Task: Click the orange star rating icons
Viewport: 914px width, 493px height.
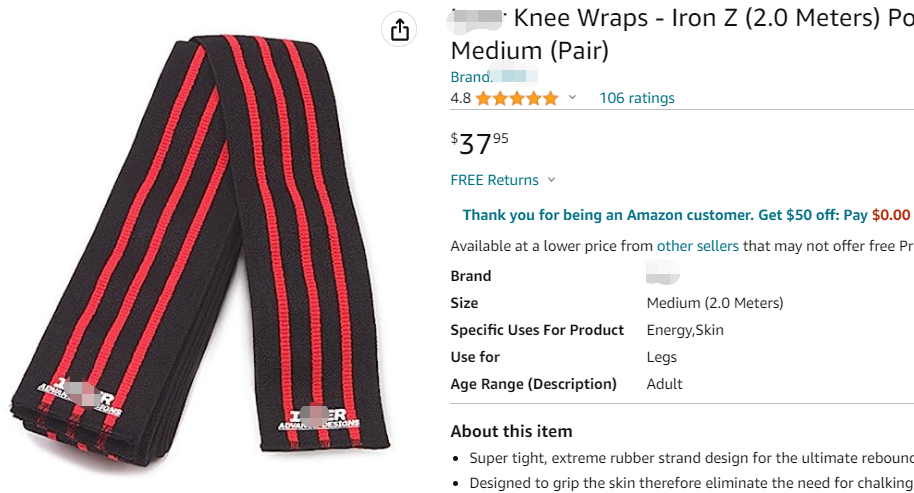Action: (516, 98)
